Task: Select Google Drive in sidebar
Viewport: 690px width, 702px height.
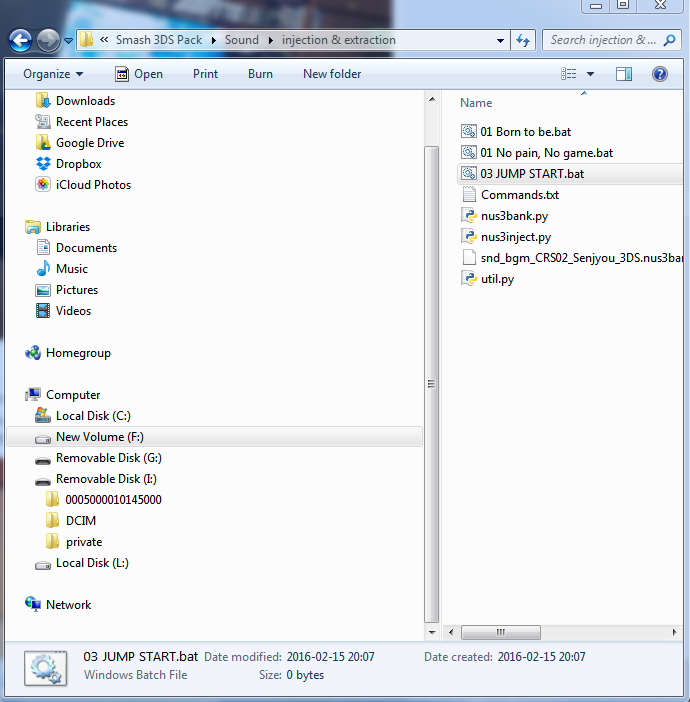Action: pos(80,143)
